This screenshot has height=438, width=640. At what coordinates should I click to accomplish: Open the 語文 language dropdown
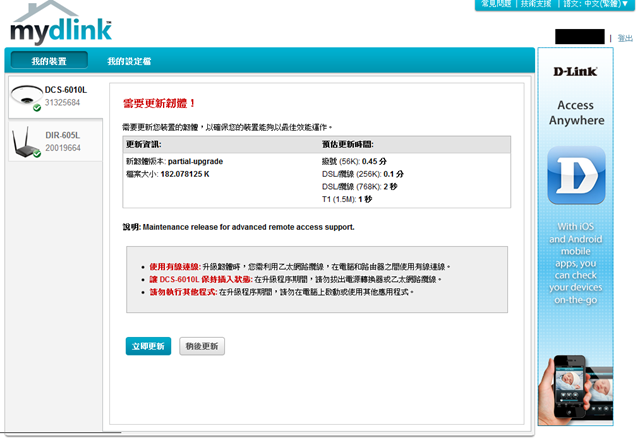coord(596,4)
